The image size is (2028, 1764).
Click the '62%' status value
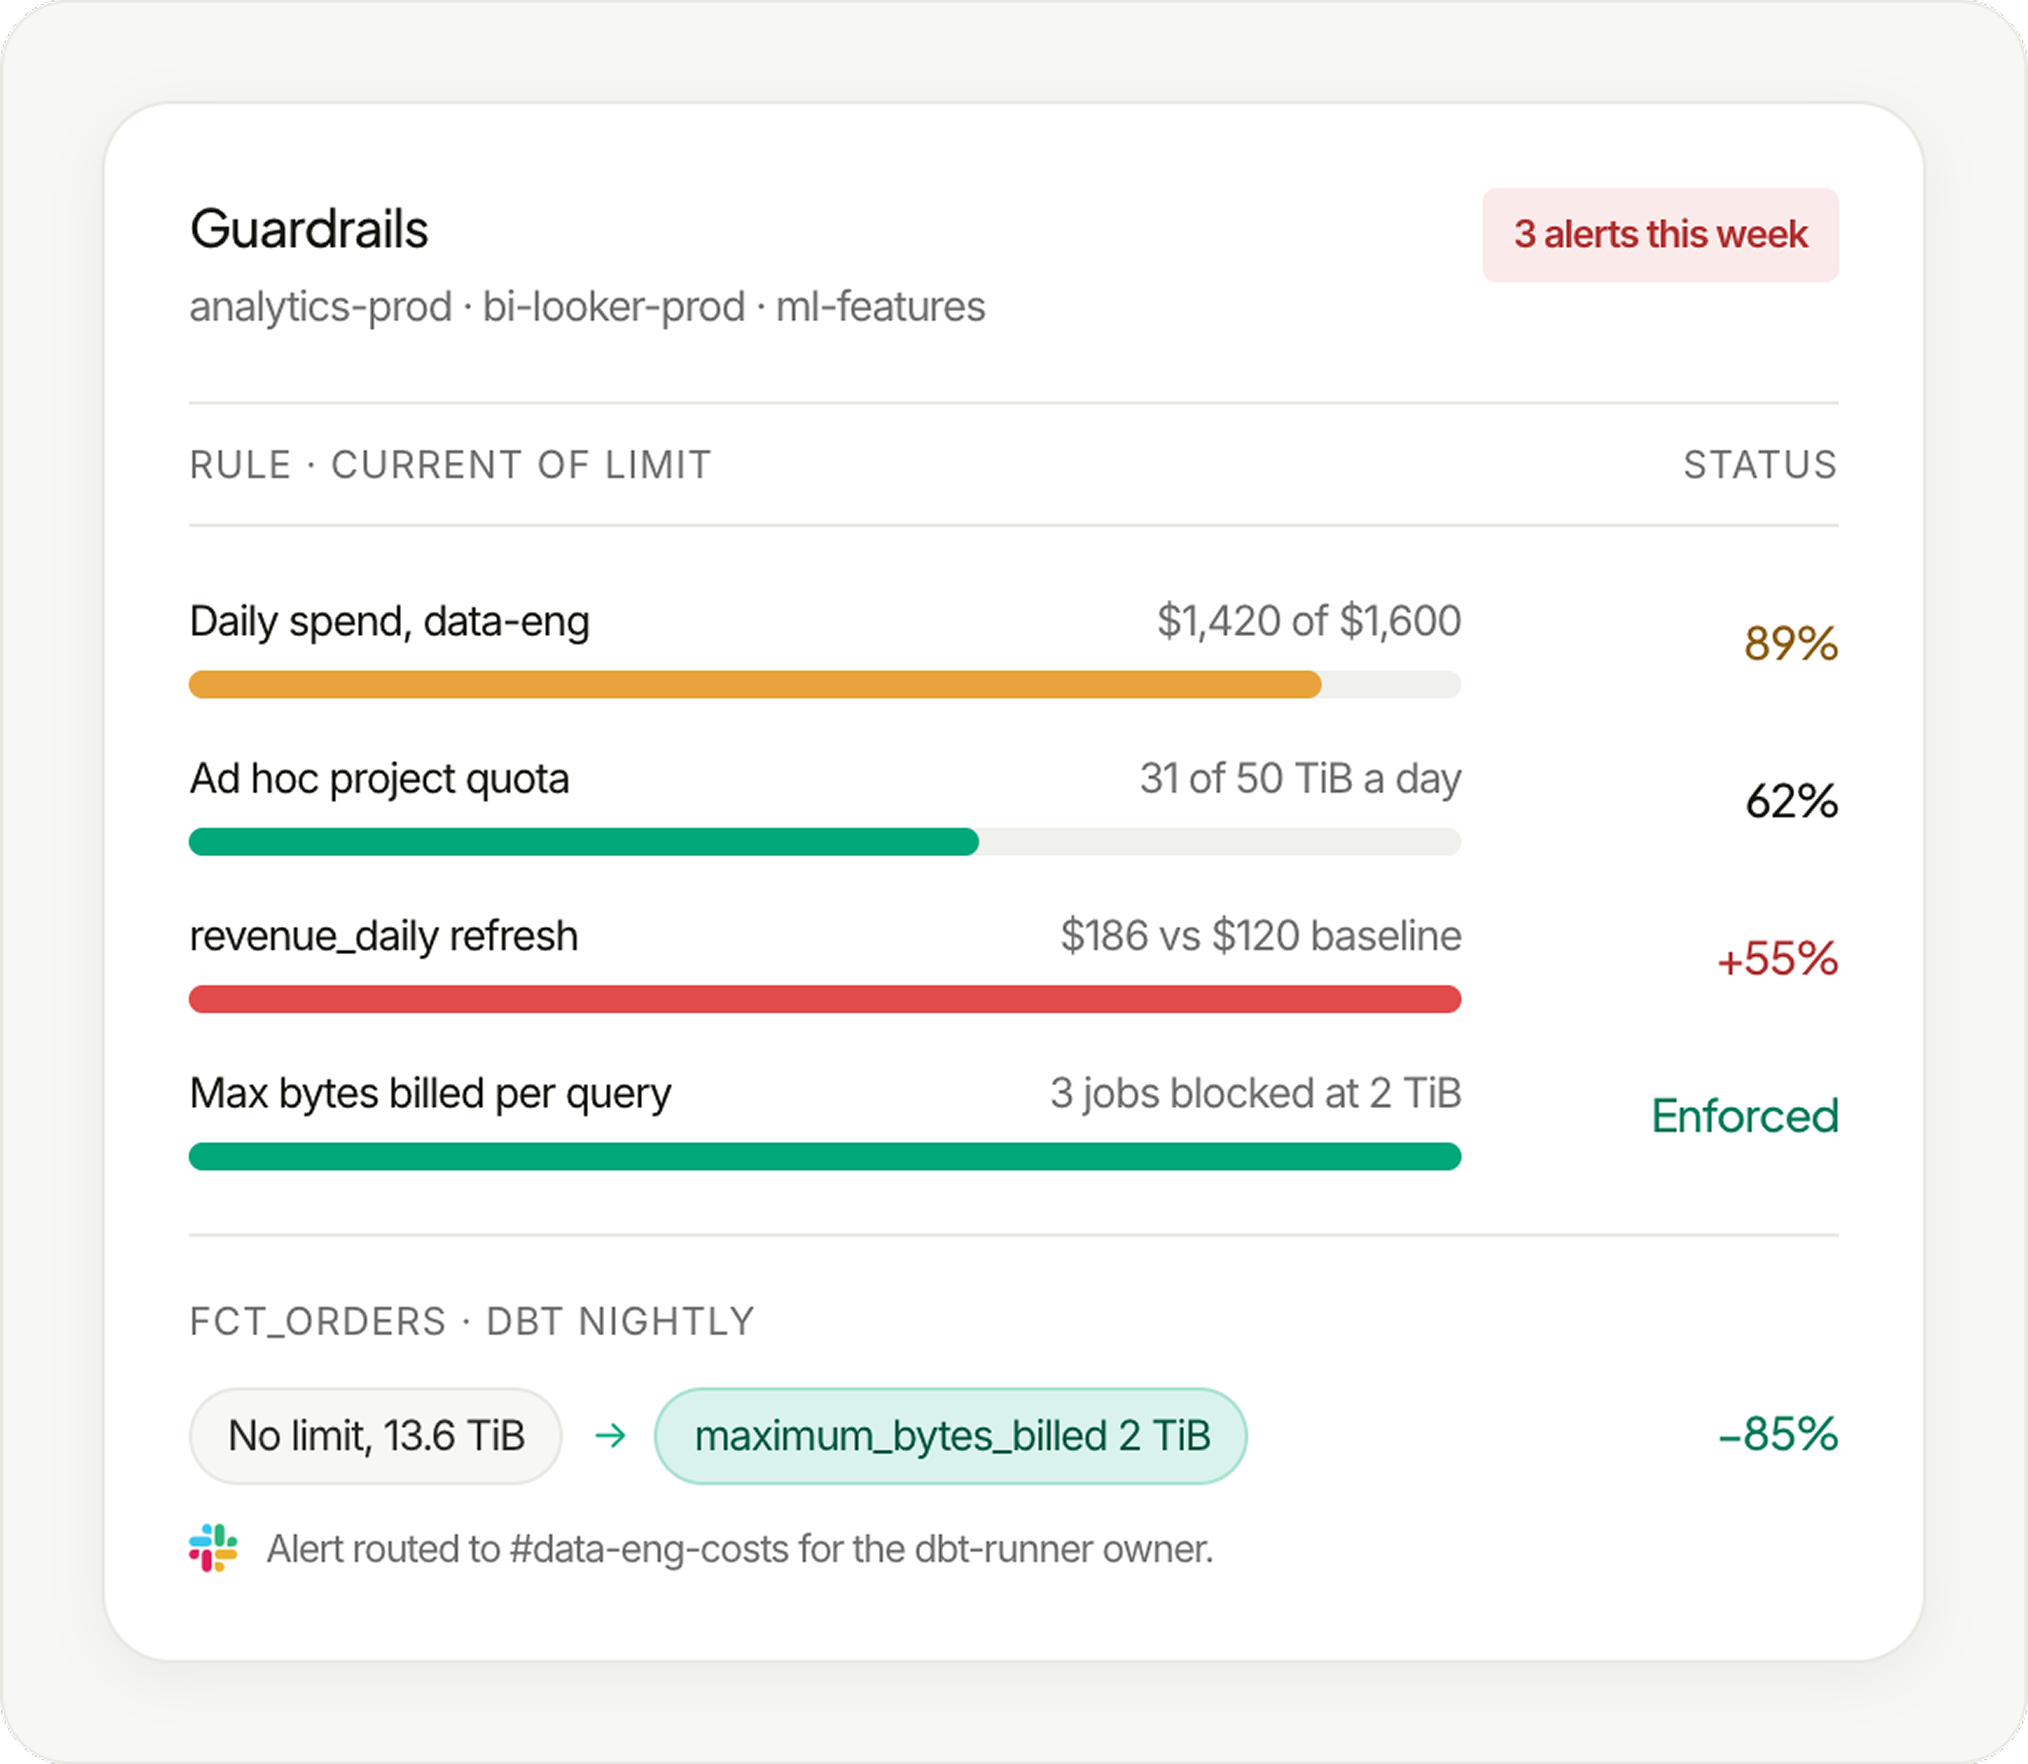tap(1791, 801)
